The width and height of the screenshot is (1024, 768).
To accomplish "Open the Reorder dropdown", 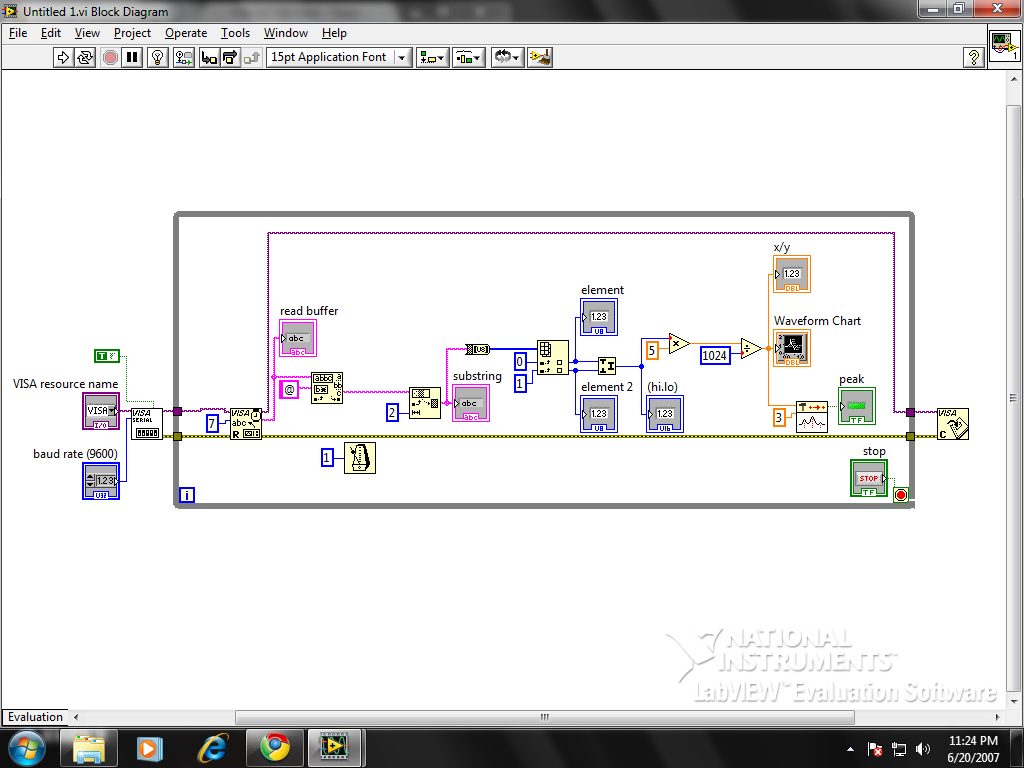I will (507, 57).
